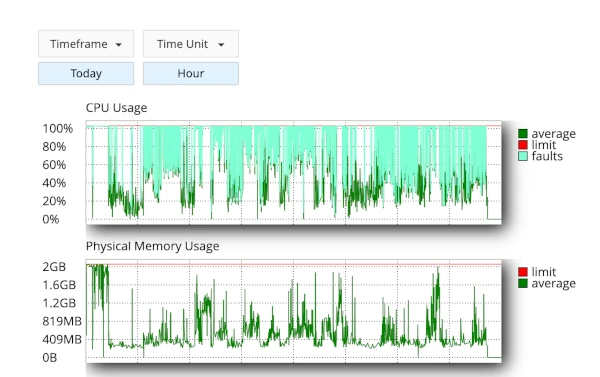
Task: Click the faults legend text
Action: point(547,156)
